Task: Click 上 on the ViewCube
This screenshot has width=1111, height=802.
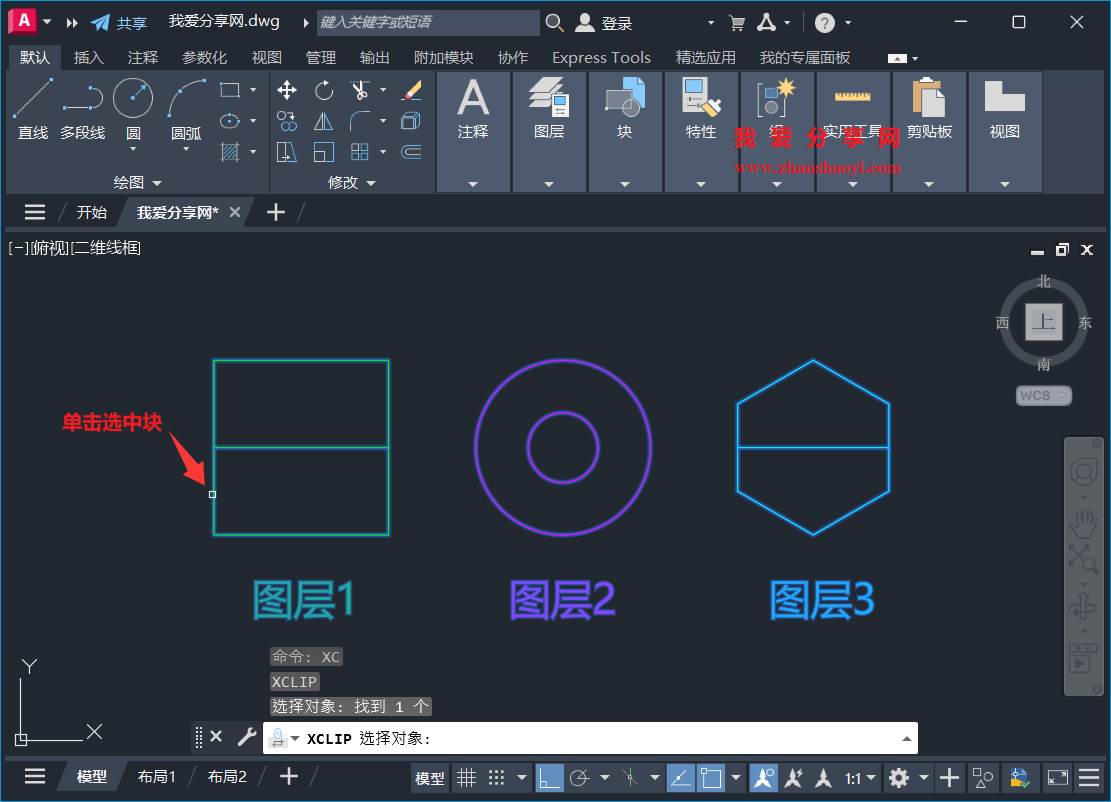Action: click(1043, 323)
